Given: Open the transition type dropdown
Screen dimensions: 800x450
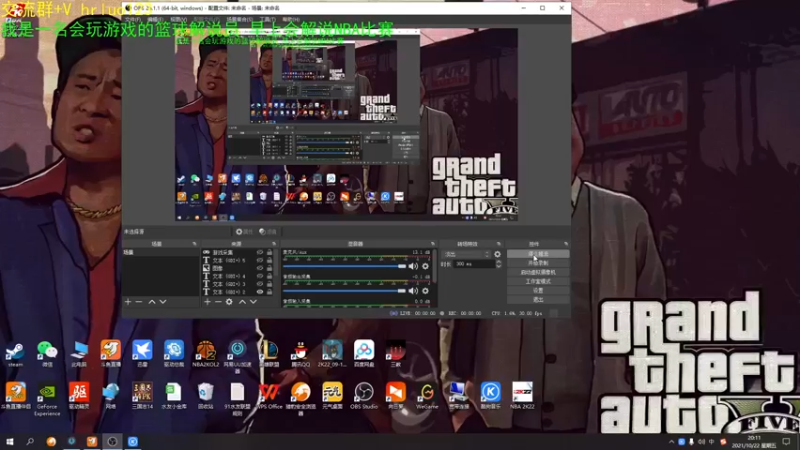Looking at the screenshot, I should click(x=467, y=254).
